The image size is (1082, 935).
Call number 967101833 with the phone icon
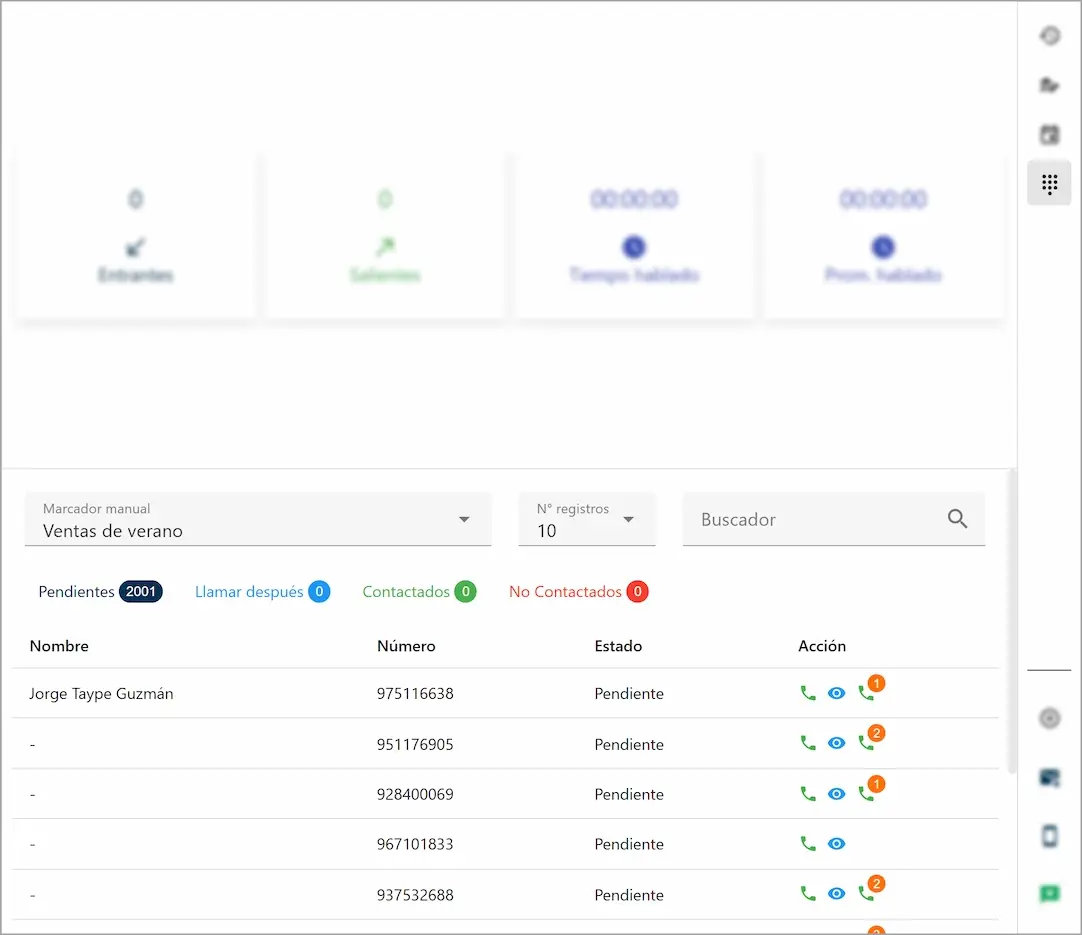(x=808, y=844)
